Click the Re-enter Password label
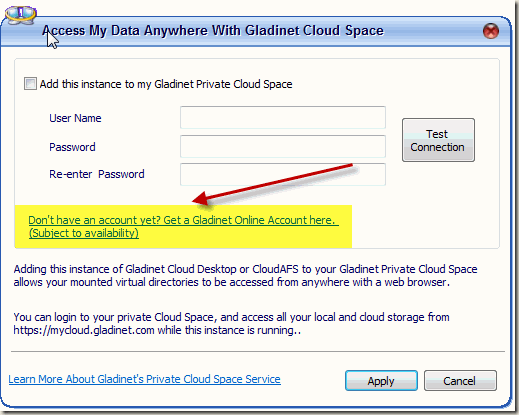Image resolution: width=519 pixels, height=415 pixels. point(97,174)
